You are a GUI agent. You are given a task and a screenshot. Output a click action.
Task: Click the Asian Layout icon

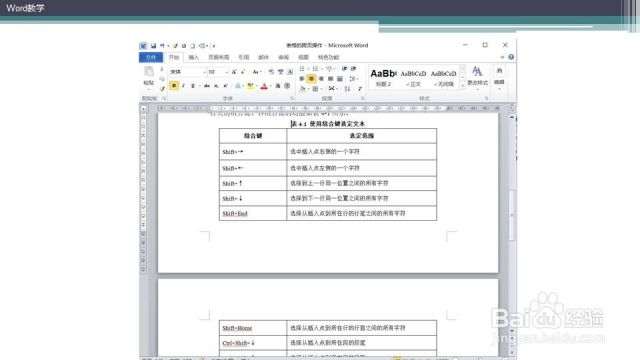(x=331, y=89)
